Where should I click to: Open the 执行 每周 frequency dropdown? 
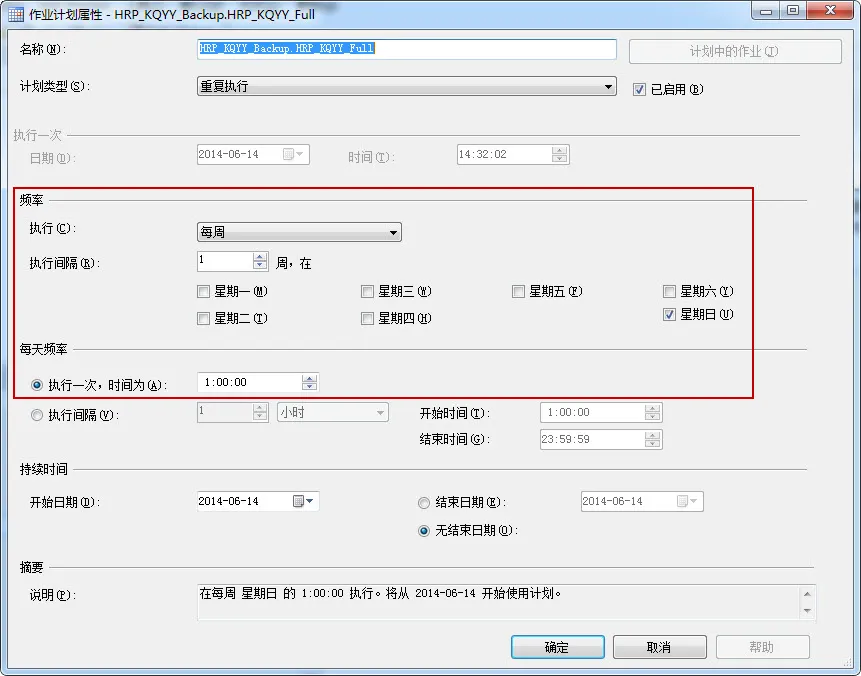(x=299, y=232)
